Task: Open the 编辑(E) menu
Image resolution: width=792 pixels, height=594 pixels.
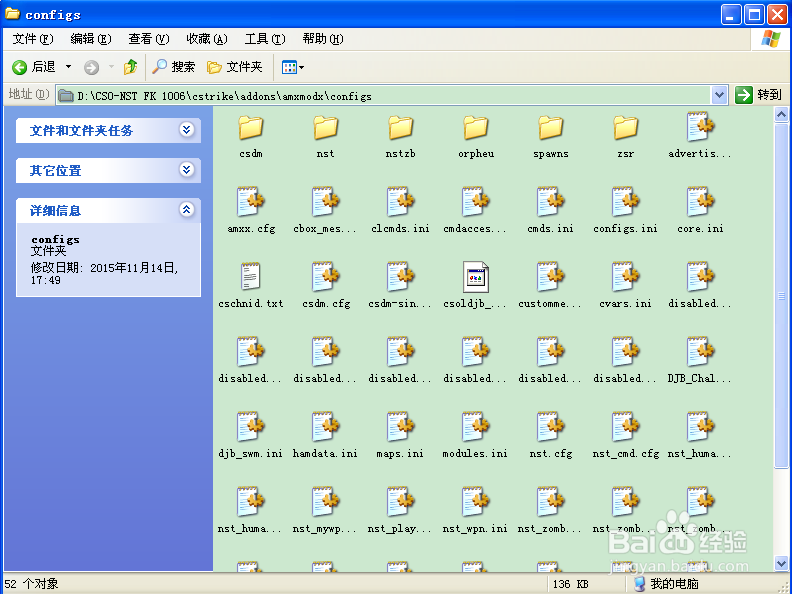Action: 91,39
